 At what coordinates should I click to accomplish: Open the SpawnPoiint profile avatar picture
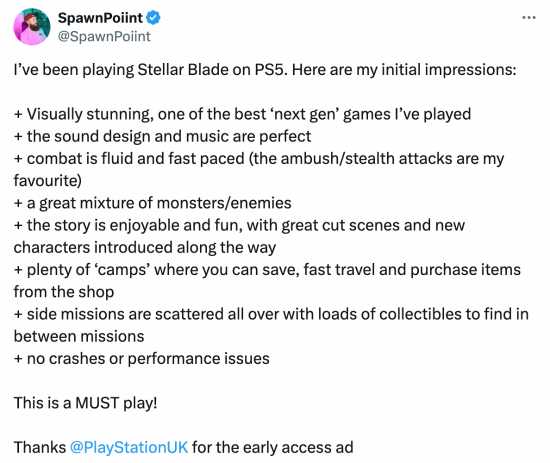[32, 27]
